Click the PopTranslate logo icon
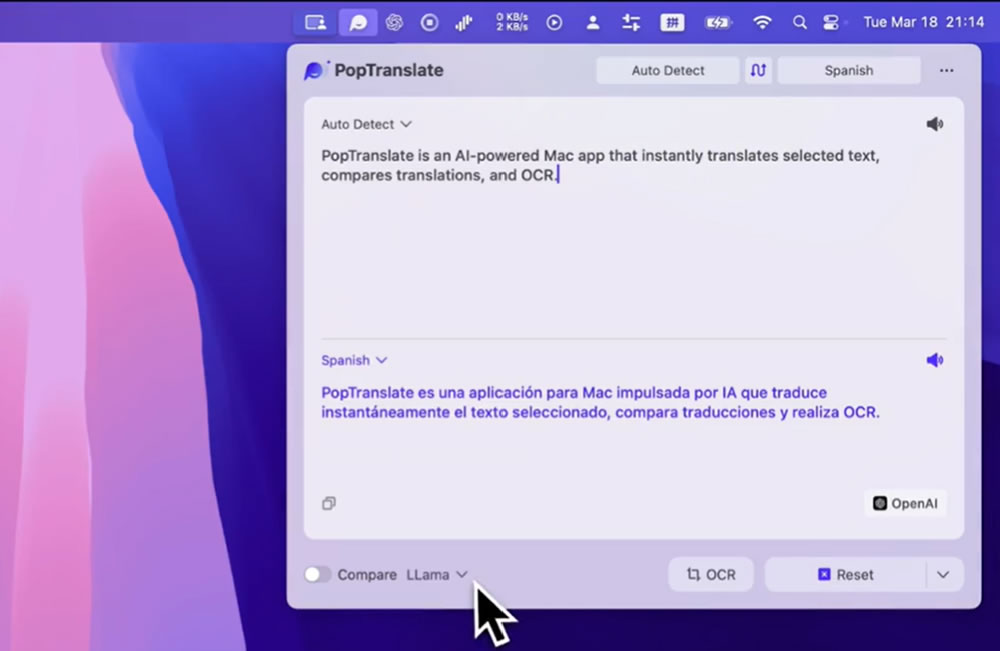The width and height of the screenshot is (1000, 651). 315,70
